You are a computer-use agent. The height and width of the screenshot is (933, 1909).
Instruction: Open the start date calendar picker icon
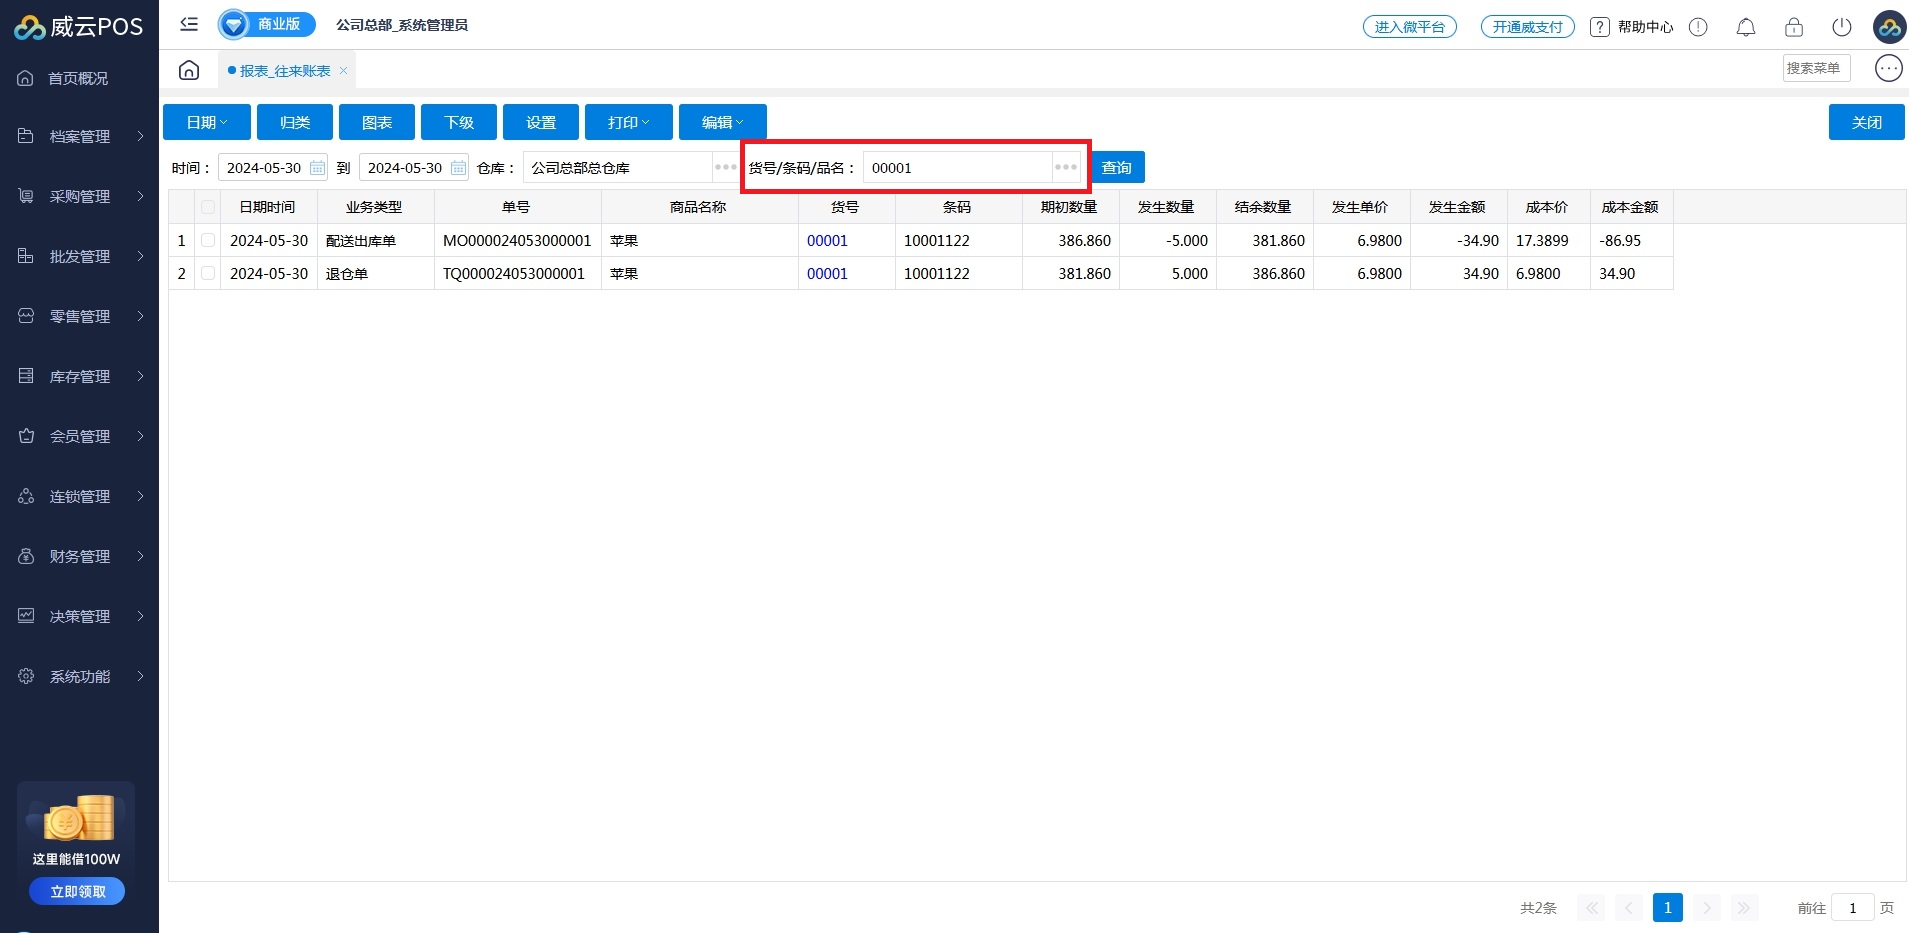coord(317,168)
